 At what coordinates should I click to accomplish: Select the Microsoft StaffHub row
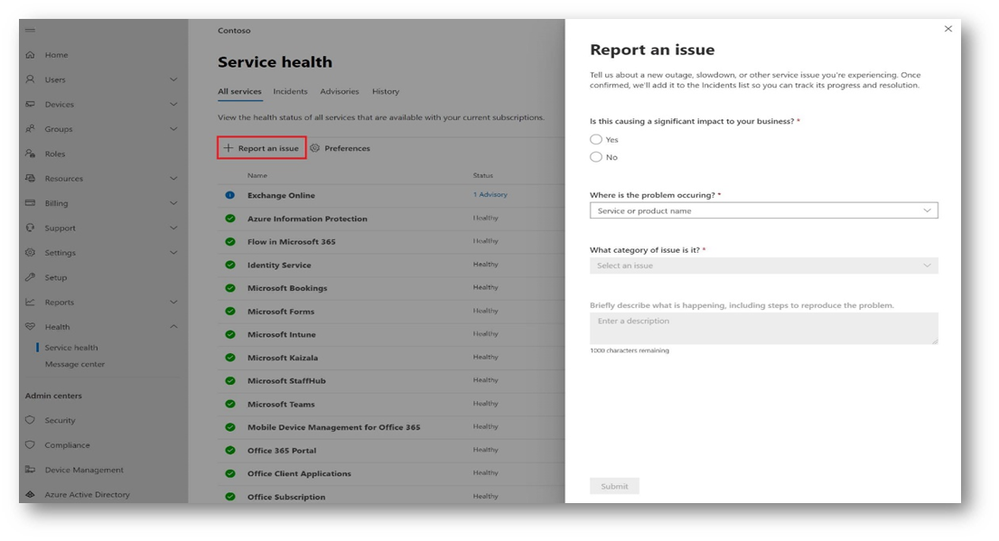[x=391, y=380]
